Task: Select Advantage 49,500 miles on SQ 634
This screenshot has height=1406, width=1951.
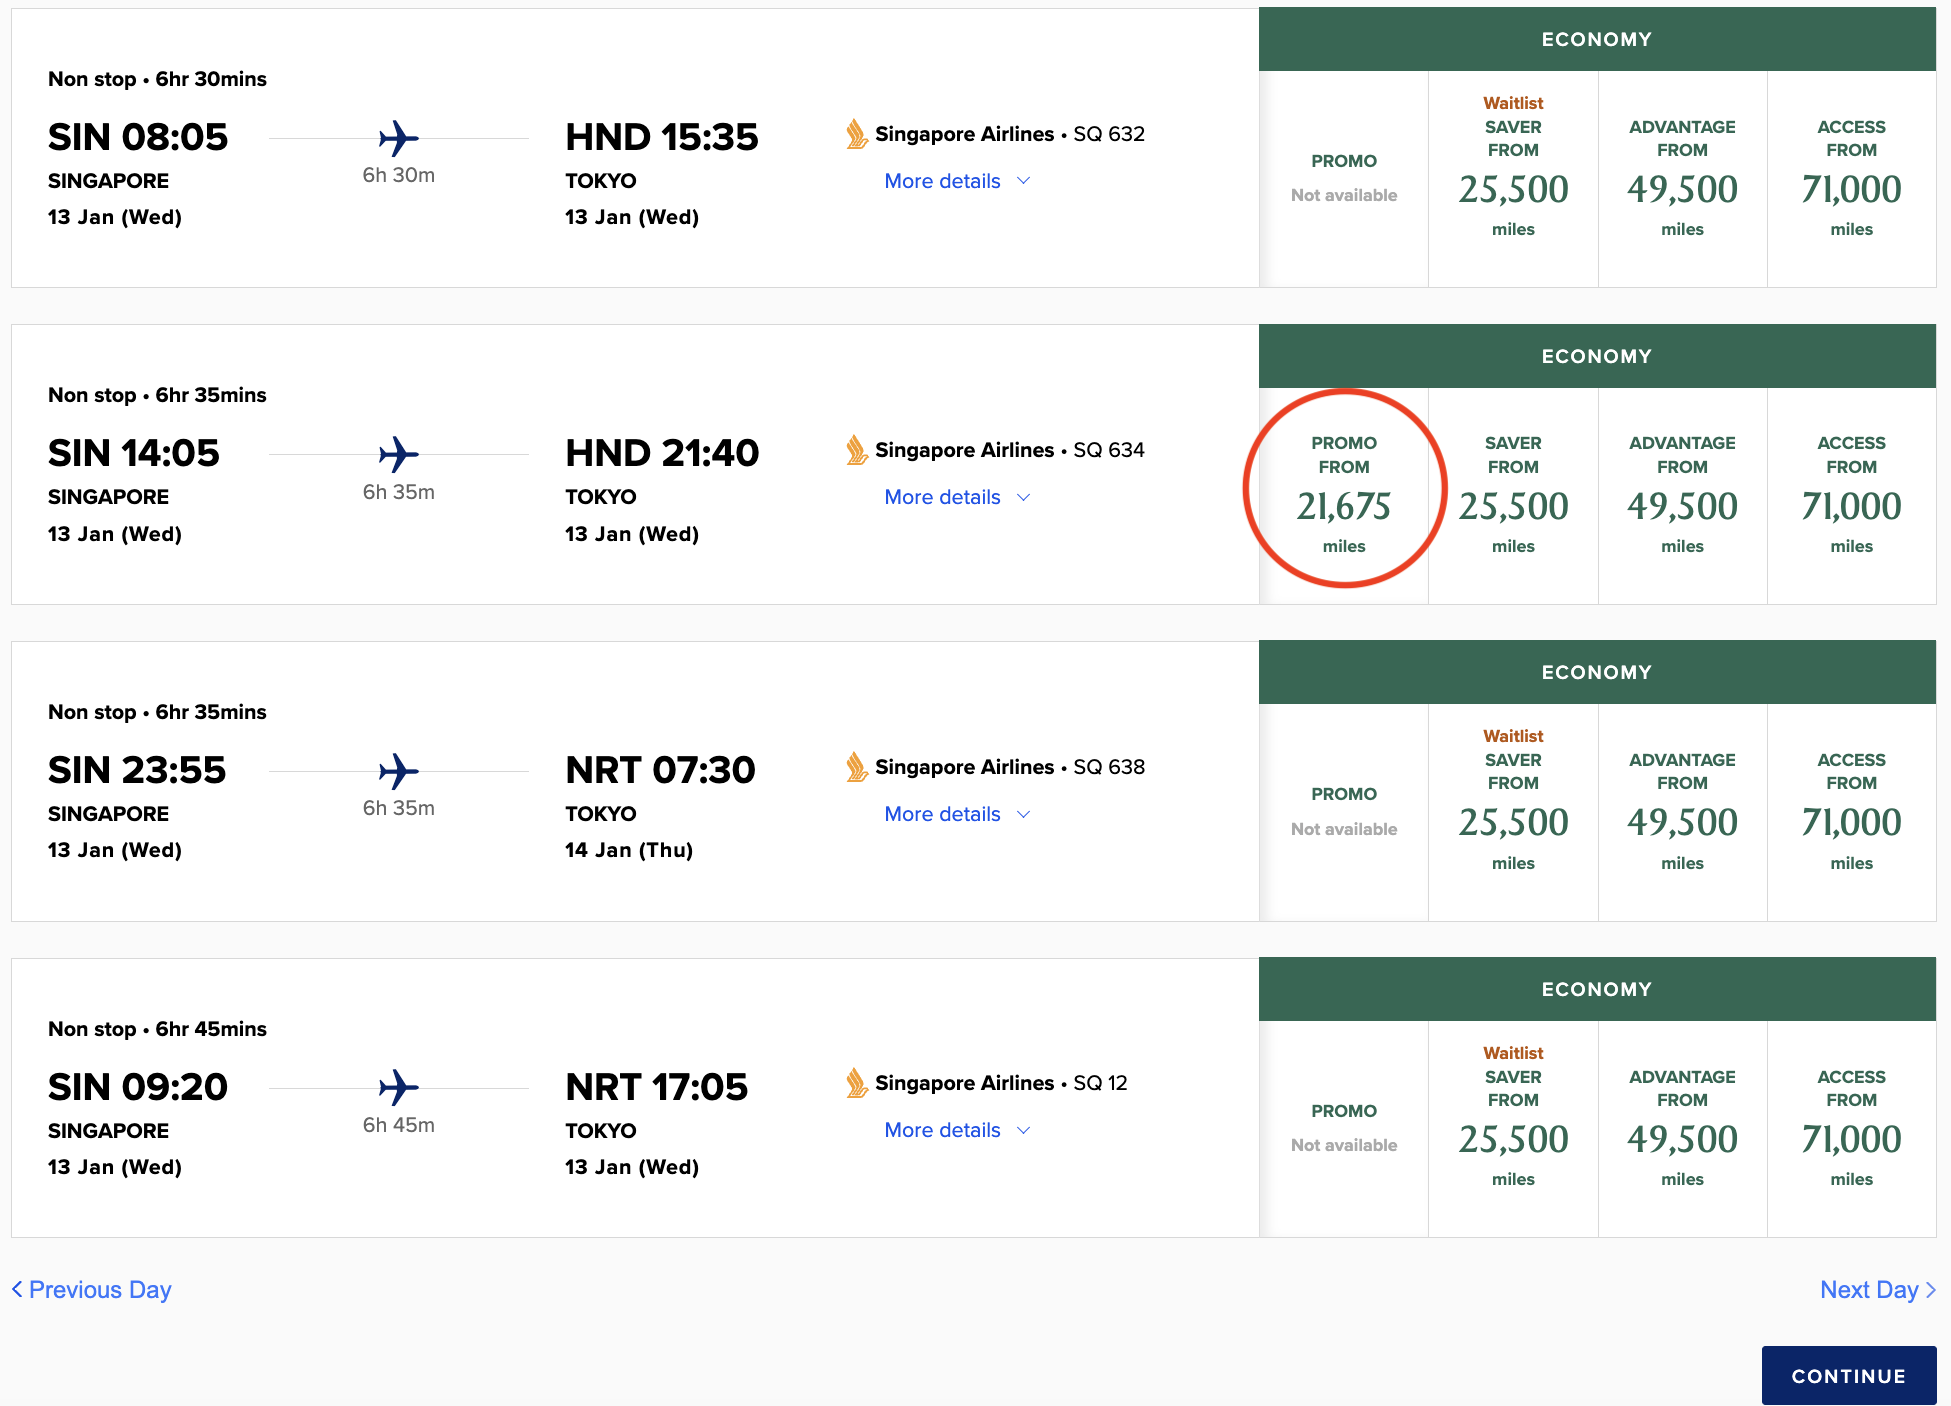Action: tap(1682, 495)
